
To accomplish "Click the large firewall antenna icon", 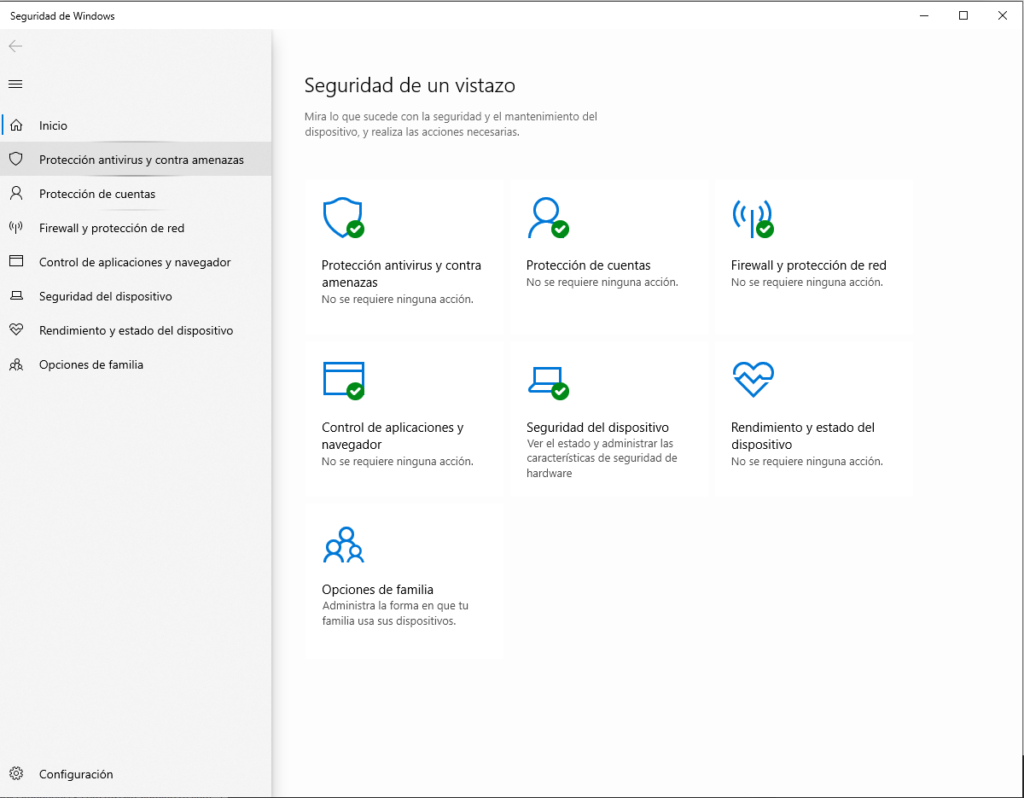I will coord(753,218).
